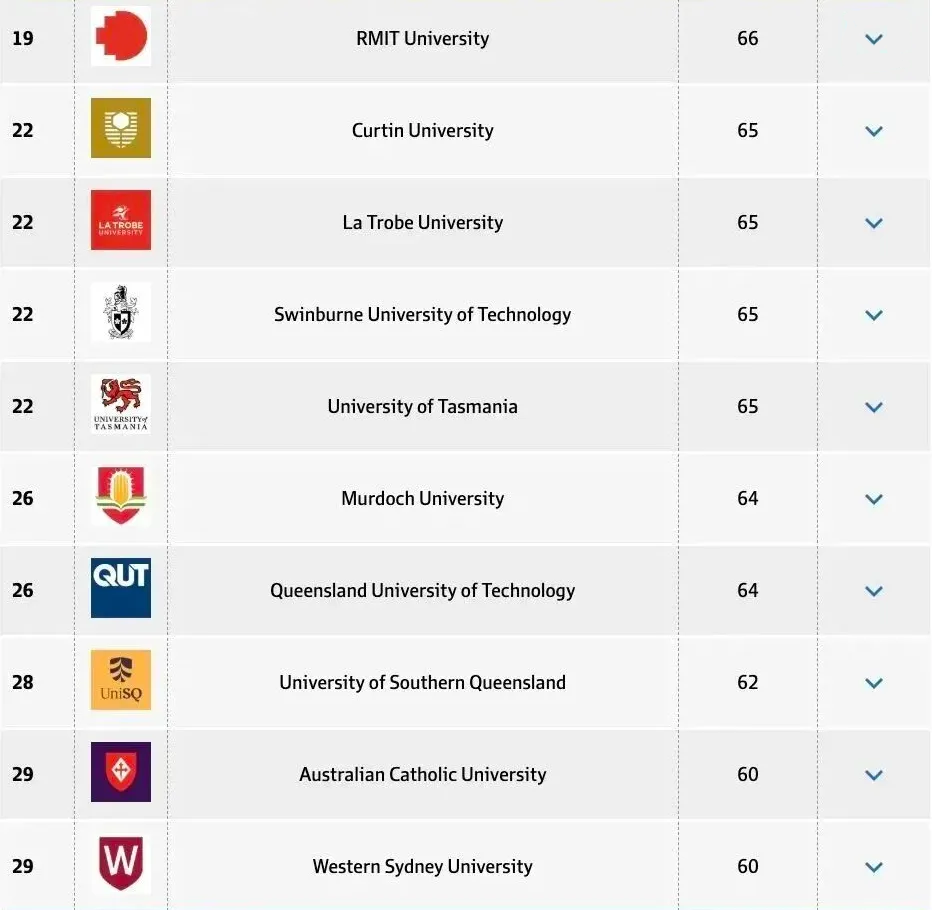Click the Swinburne University crest logo
This screenshot has height=910, width=932.
[121, 312]
